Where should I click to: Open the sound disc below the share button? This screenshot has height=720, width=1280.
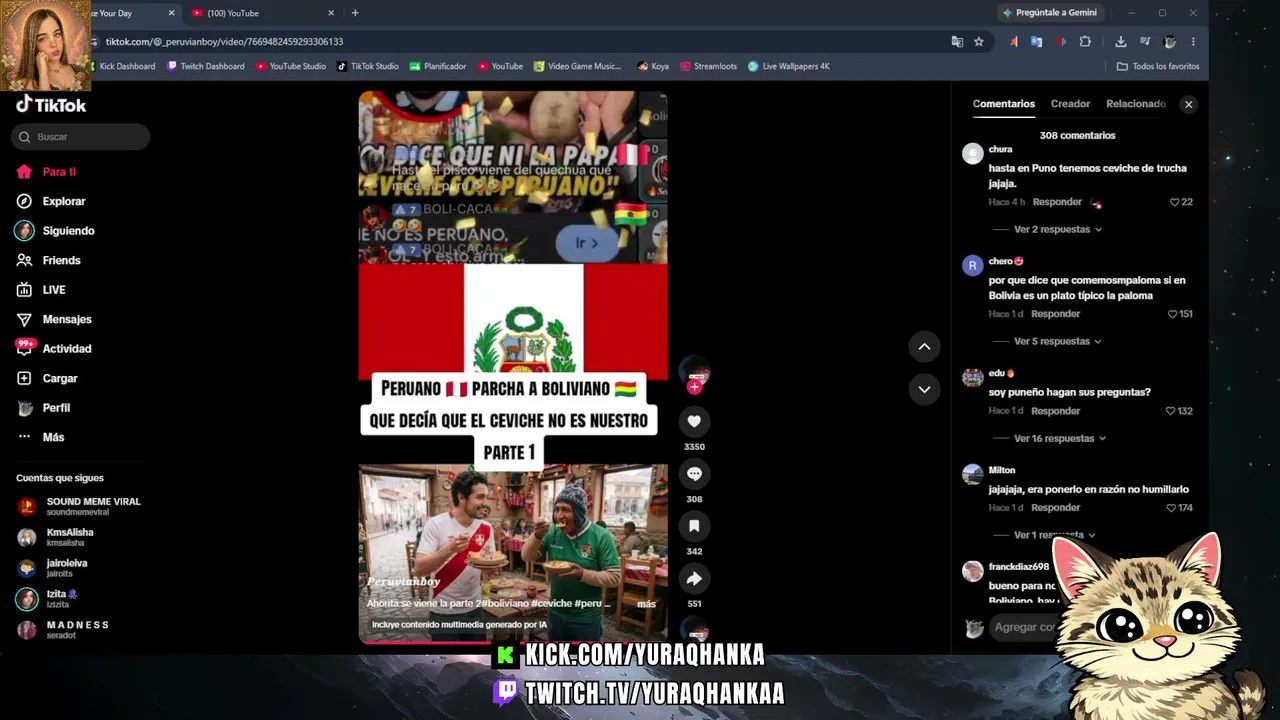694,630
